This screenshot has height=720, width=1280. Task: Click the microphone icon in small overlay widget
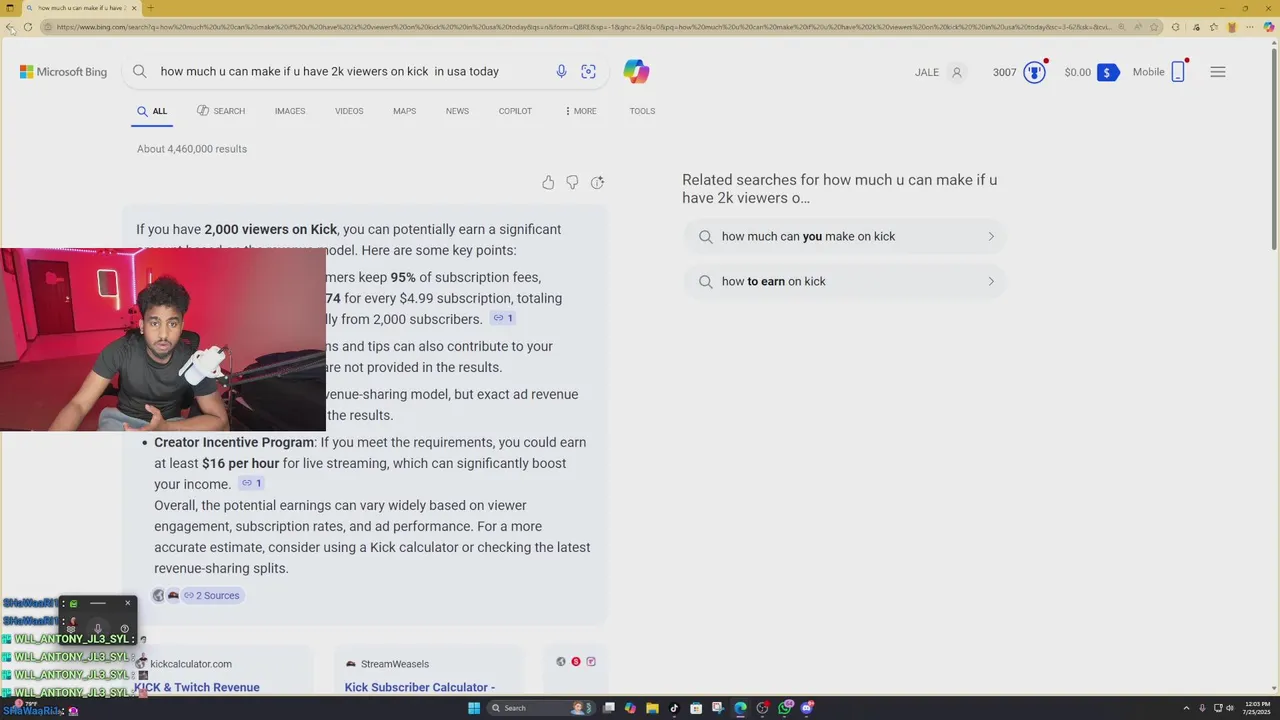click(97, 628)
